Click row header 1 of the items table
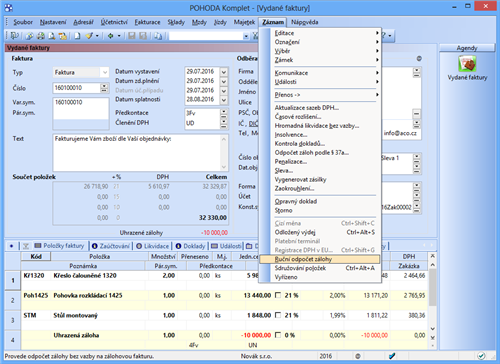This screenshot has width=500, height=364. [13, 280]
